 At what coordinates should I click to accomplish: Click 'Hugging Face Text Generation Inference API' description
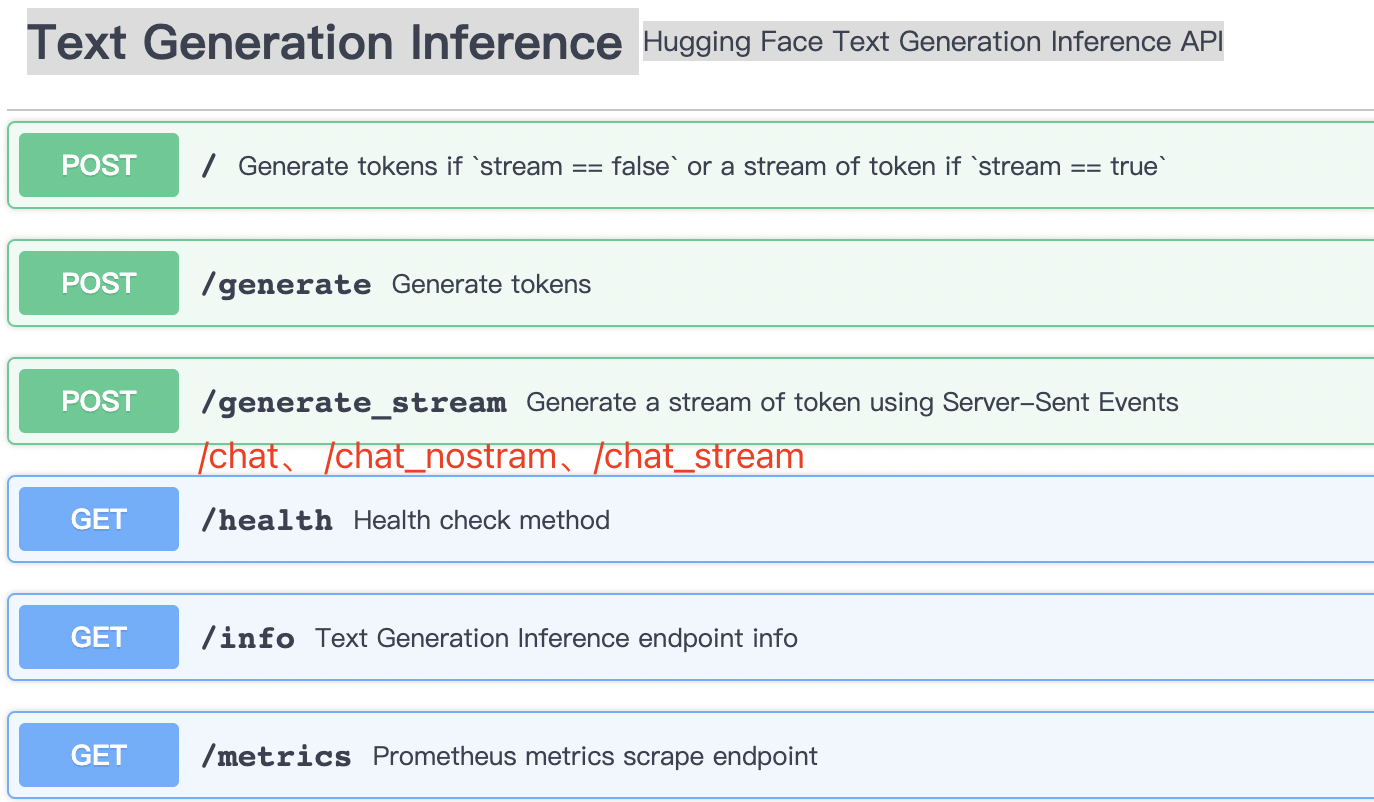933,41
